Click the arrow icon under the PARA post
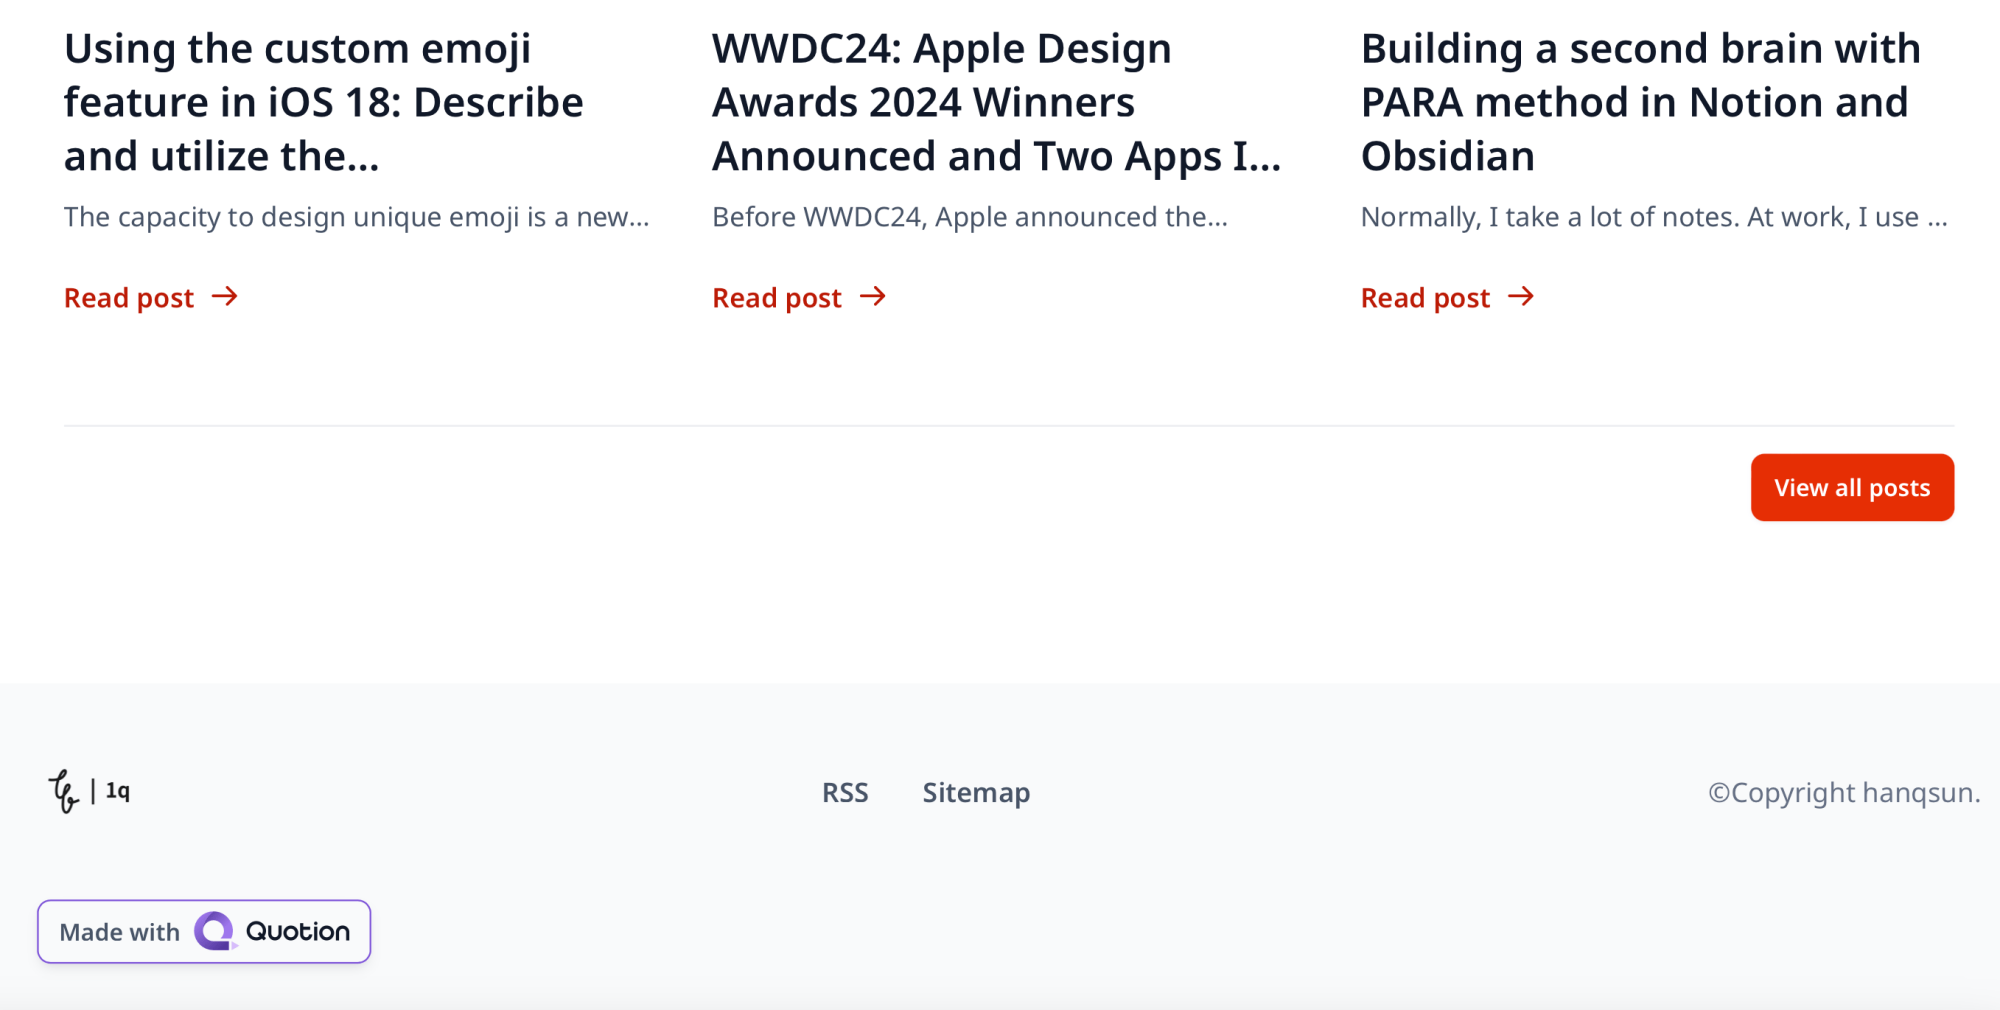 [x=1521, y=297]
